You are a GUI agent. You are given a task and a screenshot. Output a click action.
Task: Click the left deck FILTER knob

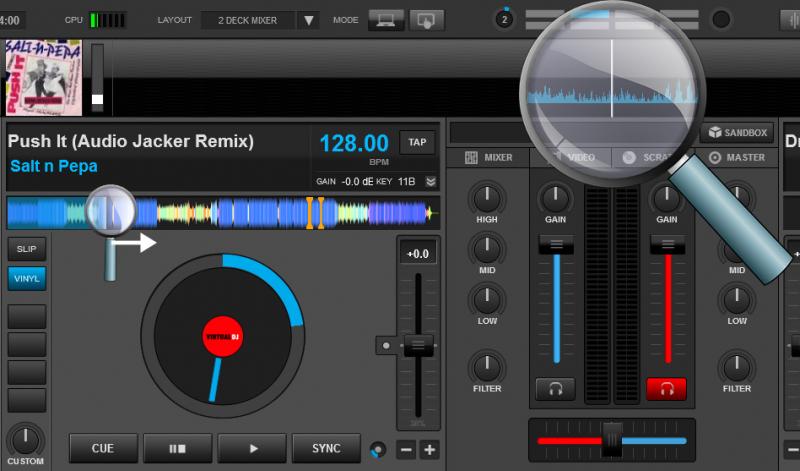pos(487,367)
